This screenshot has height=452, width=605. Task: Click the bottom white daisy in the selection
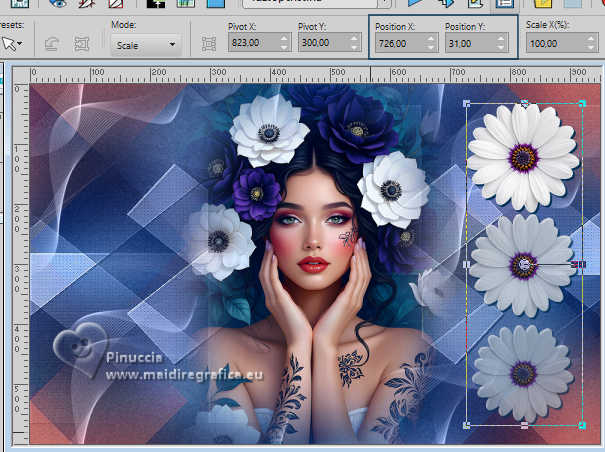click(523, 373)
